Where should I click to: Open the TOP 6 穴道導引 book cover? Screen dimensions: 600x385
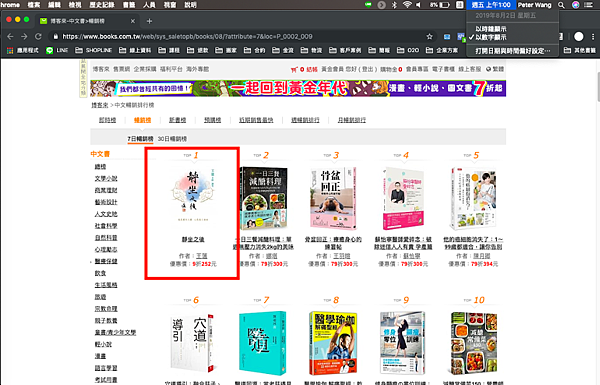pyautogui.click(x=192, y=343)
